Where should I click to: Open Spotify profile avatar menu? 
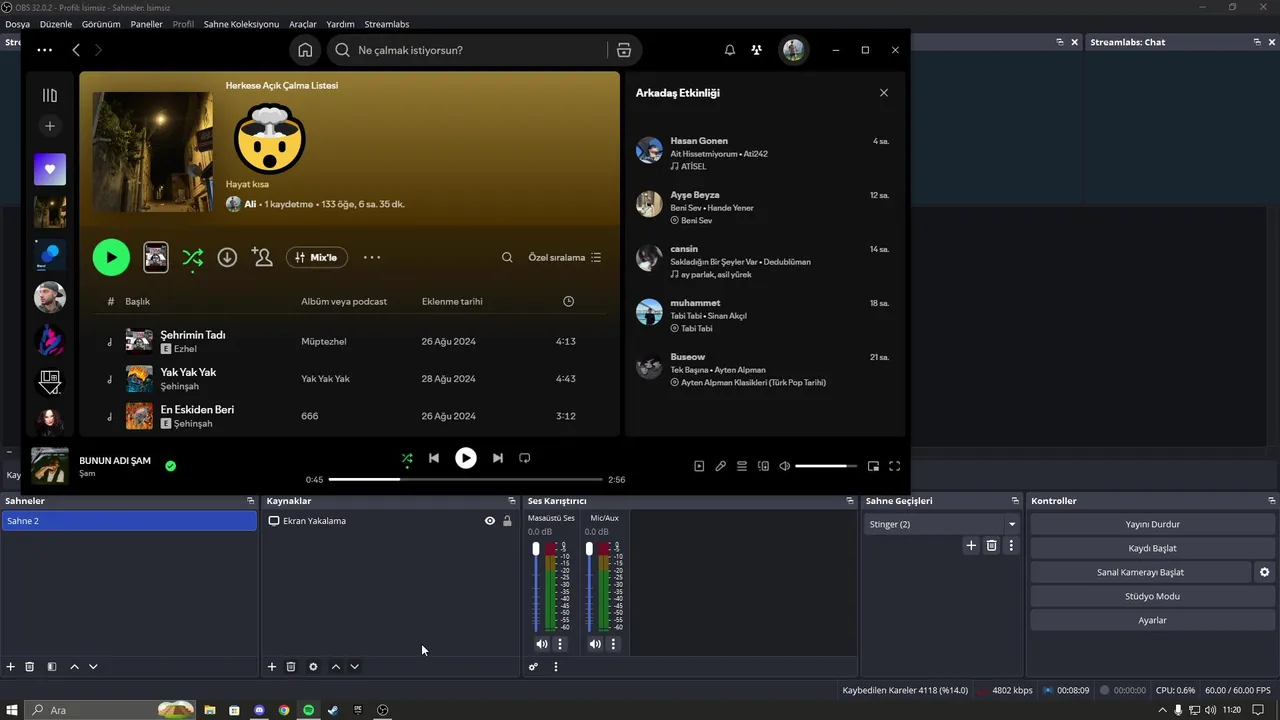794,50
